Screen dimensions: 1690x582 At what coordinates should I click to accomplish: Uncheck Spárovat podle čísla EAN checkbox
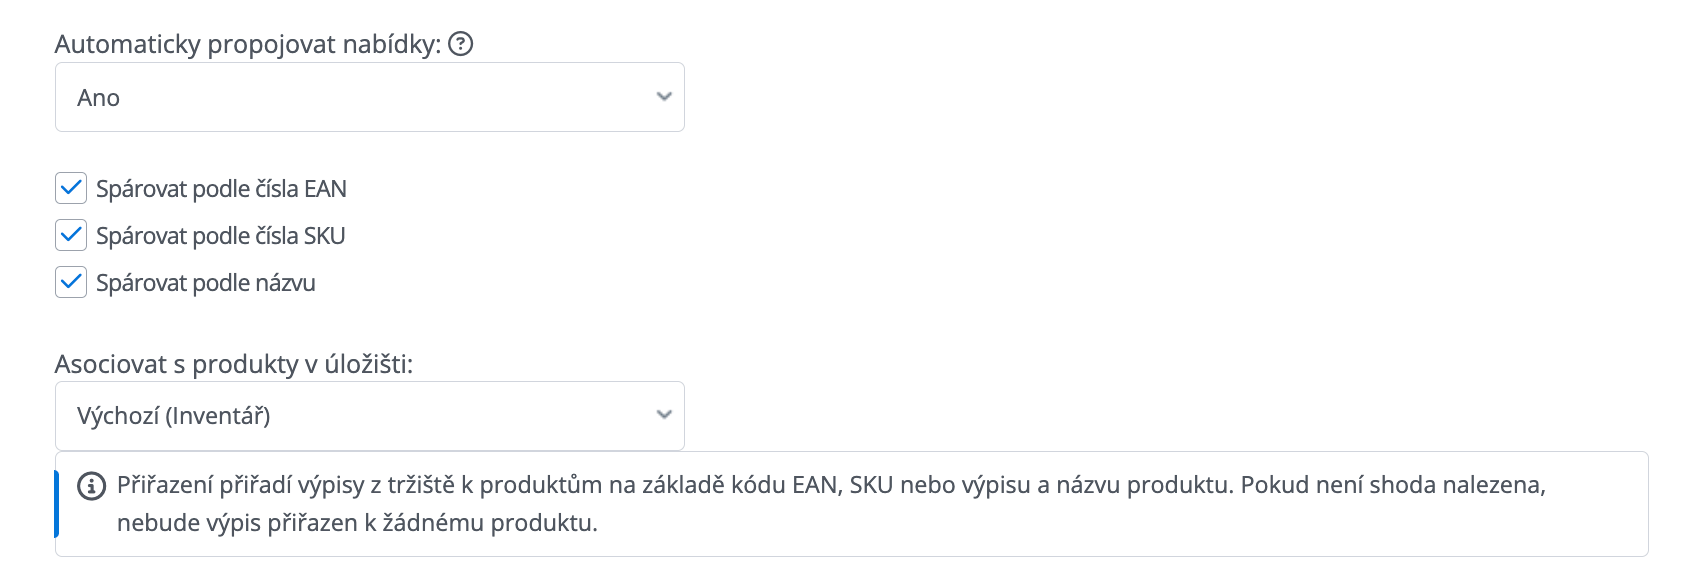[x=71, y=188]
